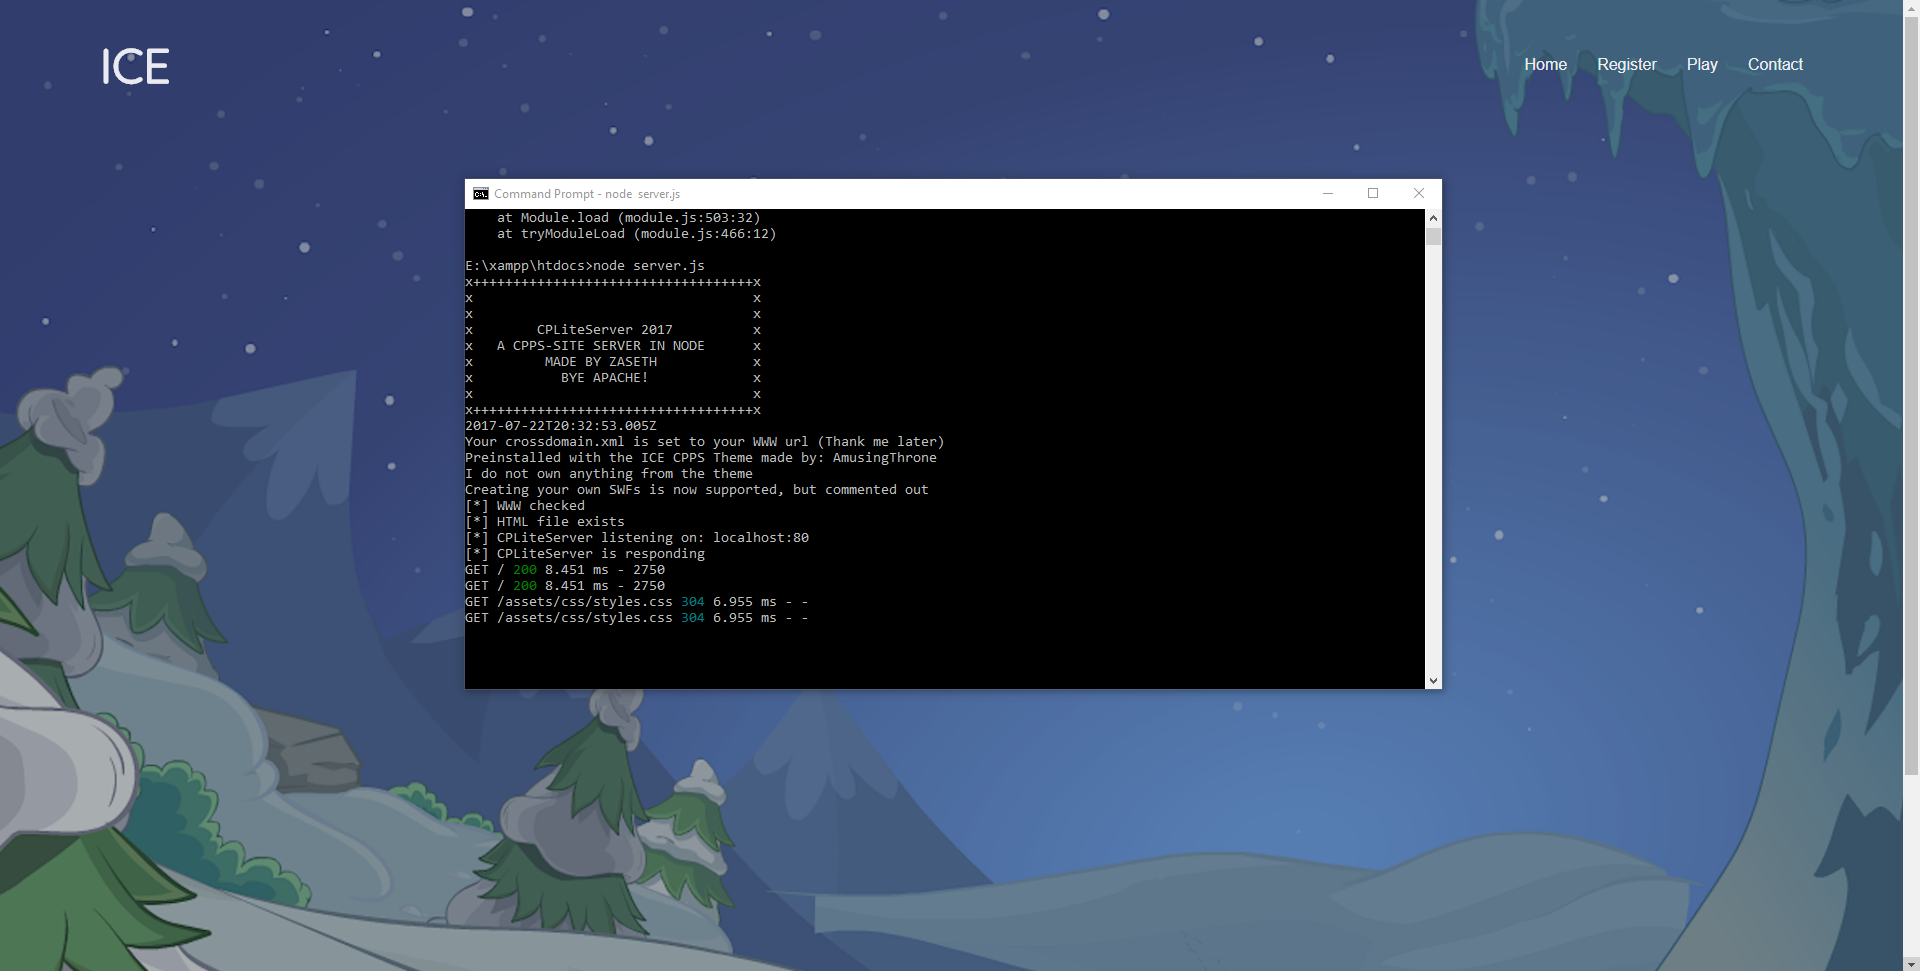The image size is (1920, 971).
Task: Click the 'at Module.load' stack trace line
Action: 629,218
